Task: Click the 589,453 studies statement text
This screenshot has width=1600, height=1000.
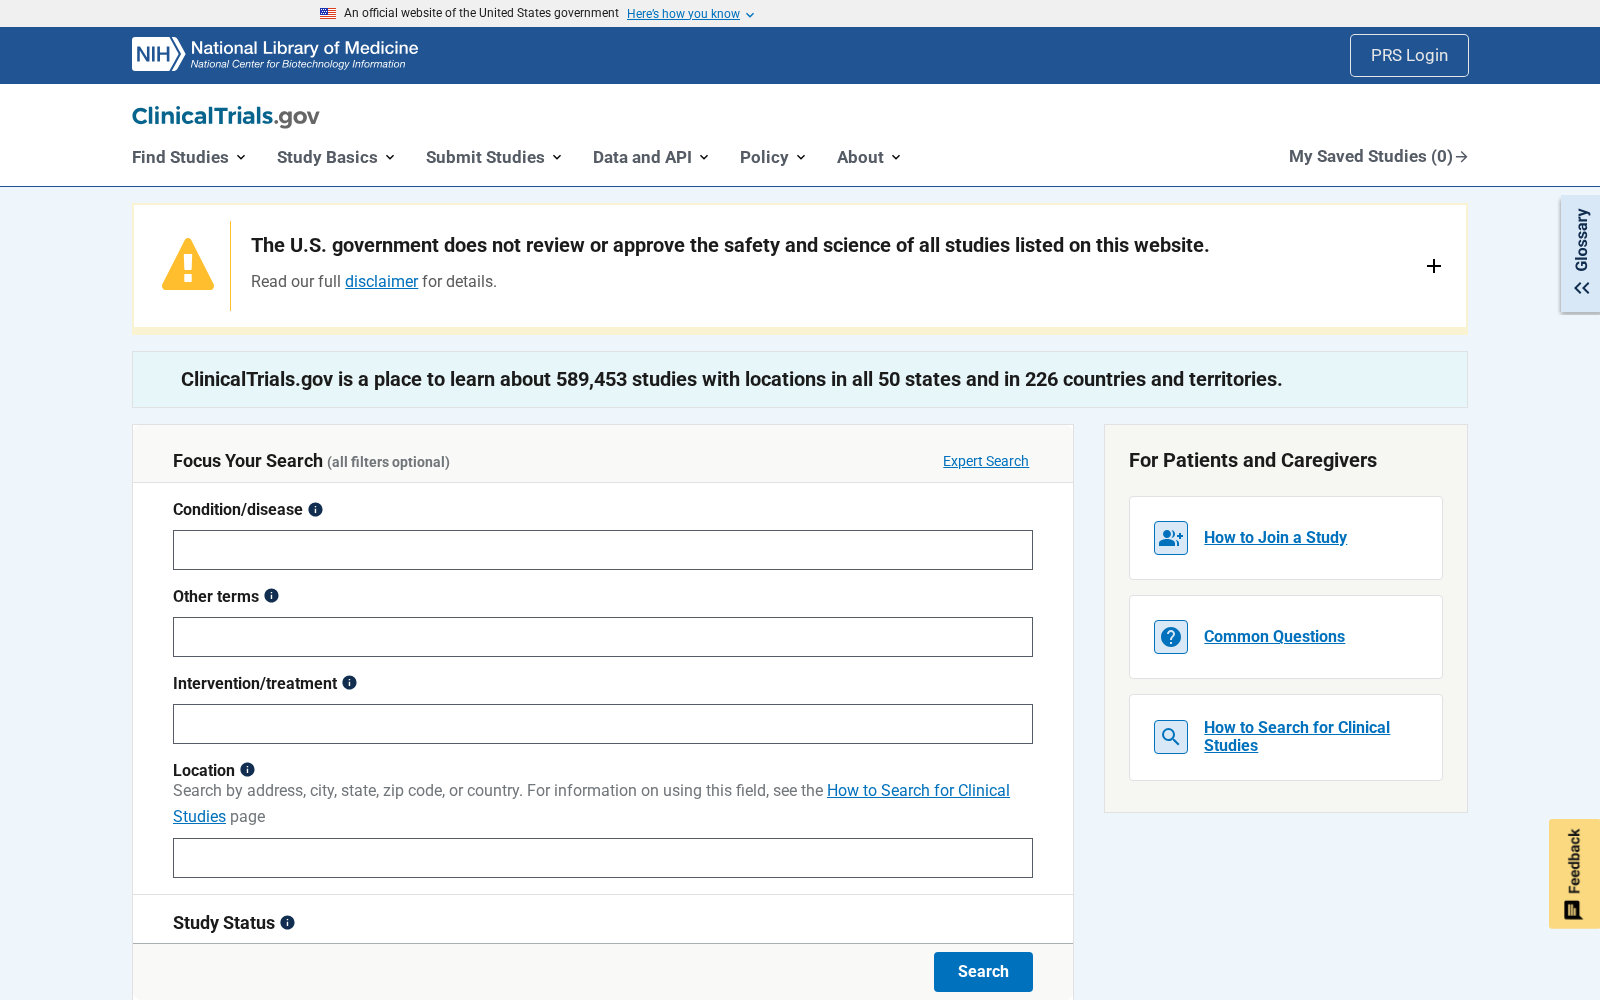Action: point(731,379)
